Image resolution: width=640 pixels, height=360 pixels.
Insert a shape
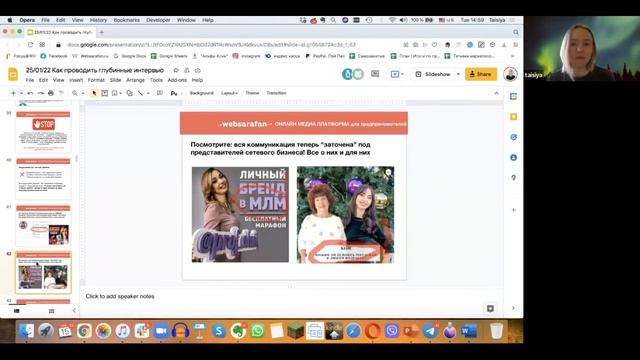coord(129,93)
